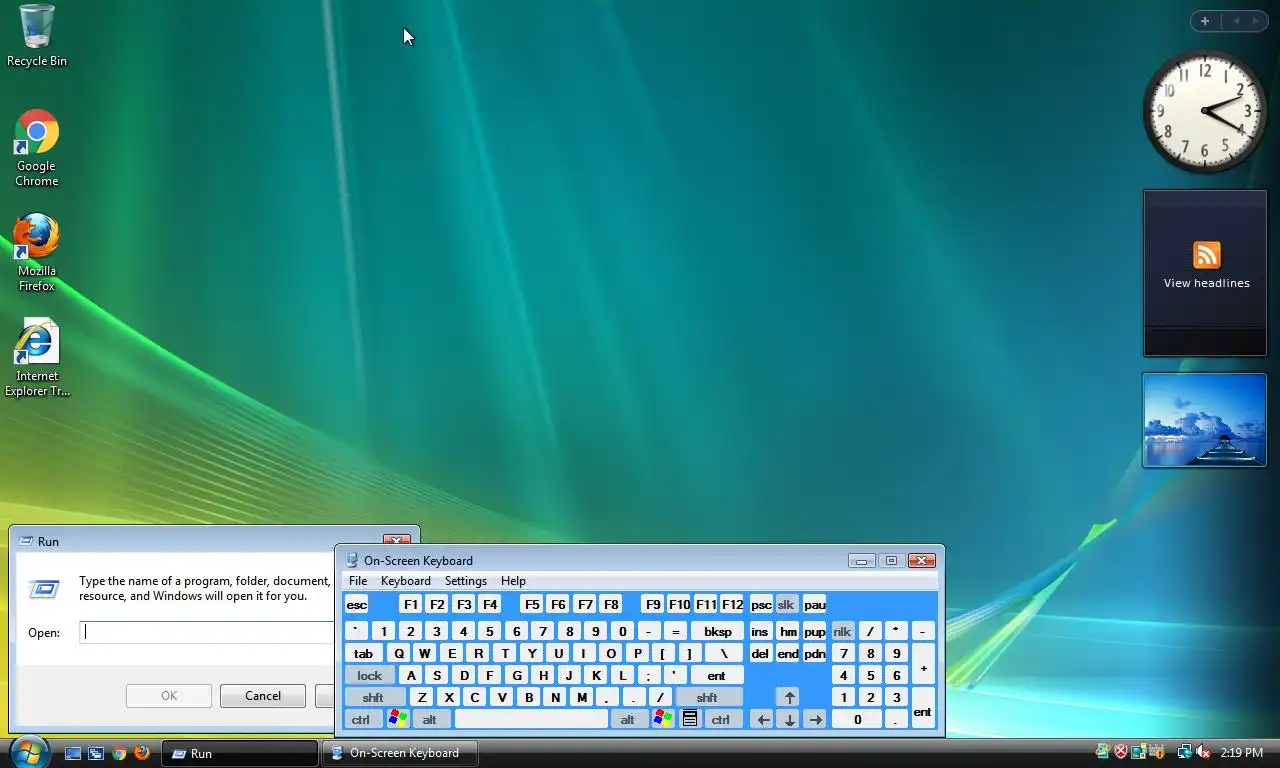Open the Keyboard menu
Screen dimensions: 1280x768
coord(405,581)
